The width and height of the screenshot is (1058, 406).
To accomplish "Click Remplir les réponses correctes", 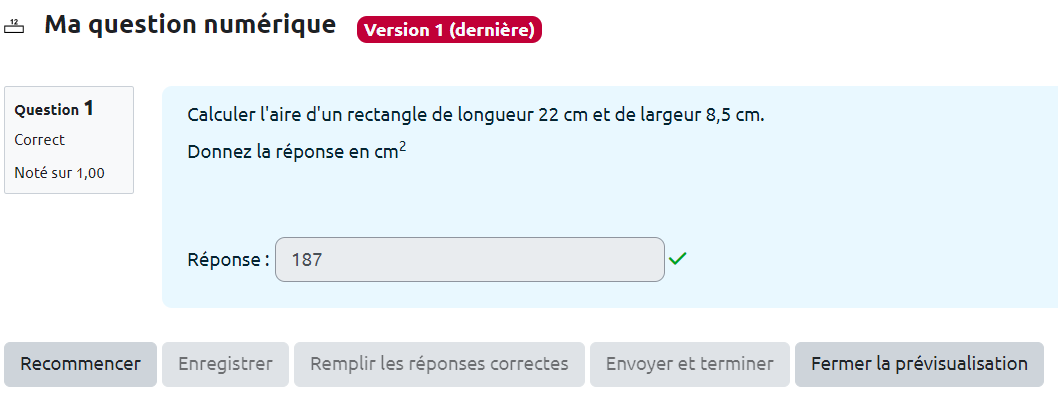I will (439, 364).
